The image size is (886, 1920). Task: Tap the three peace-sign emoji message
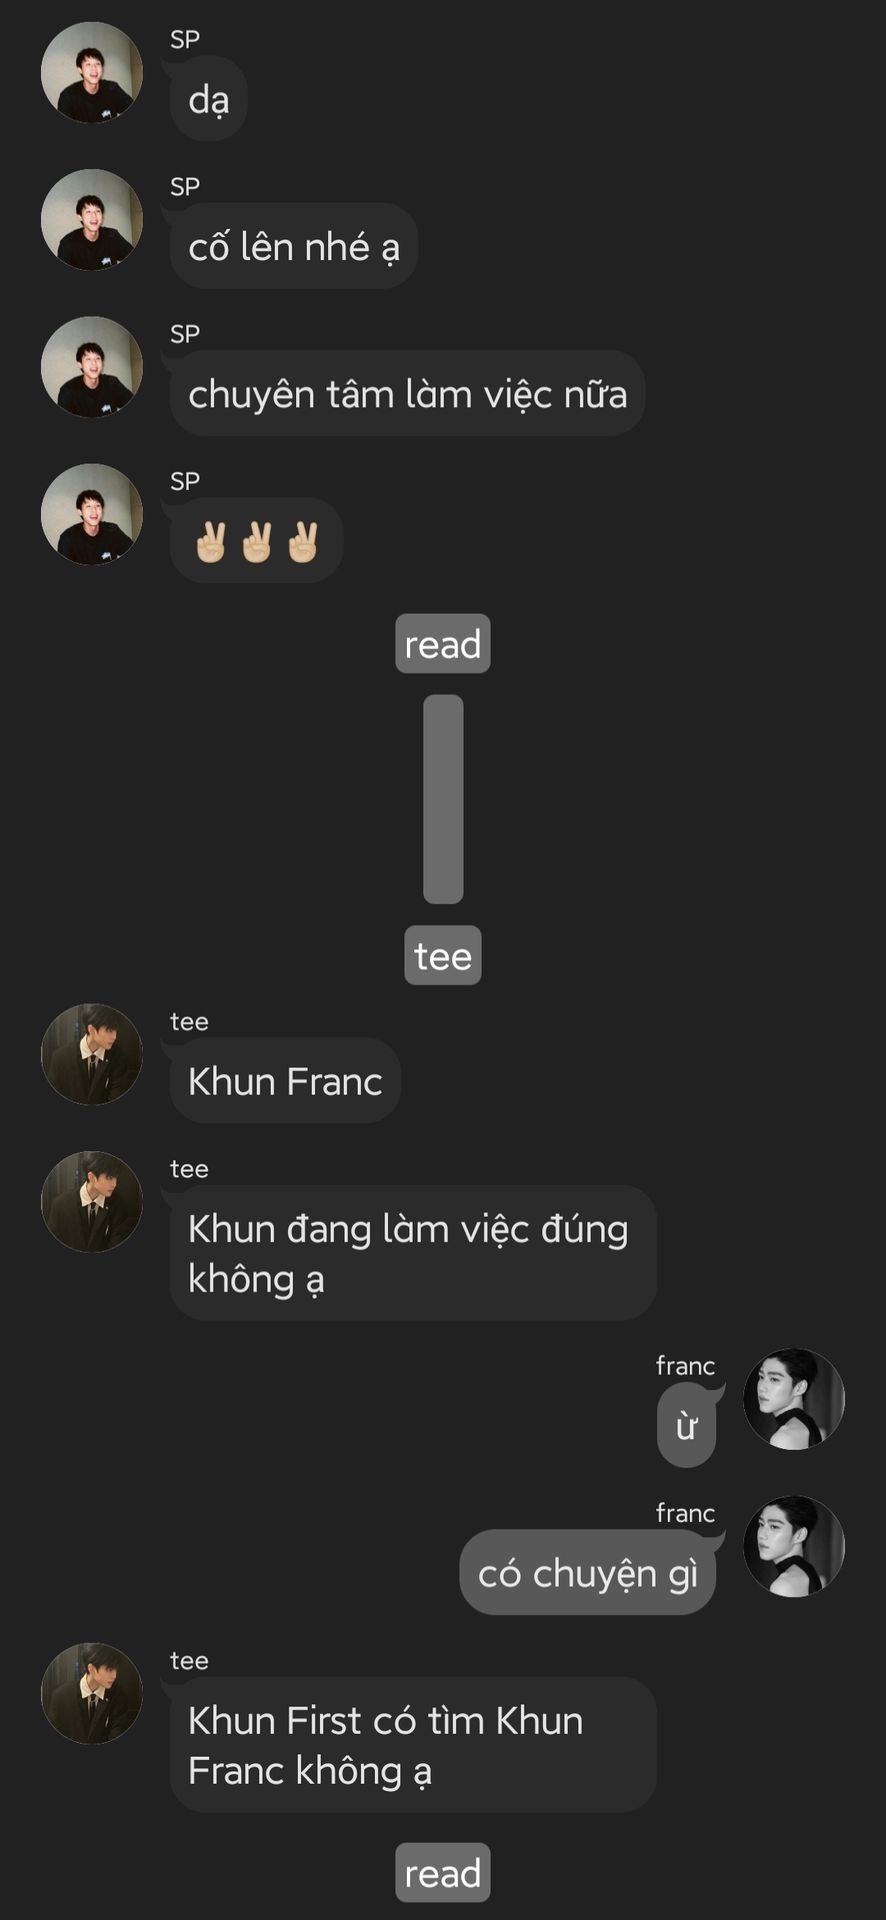256,540
